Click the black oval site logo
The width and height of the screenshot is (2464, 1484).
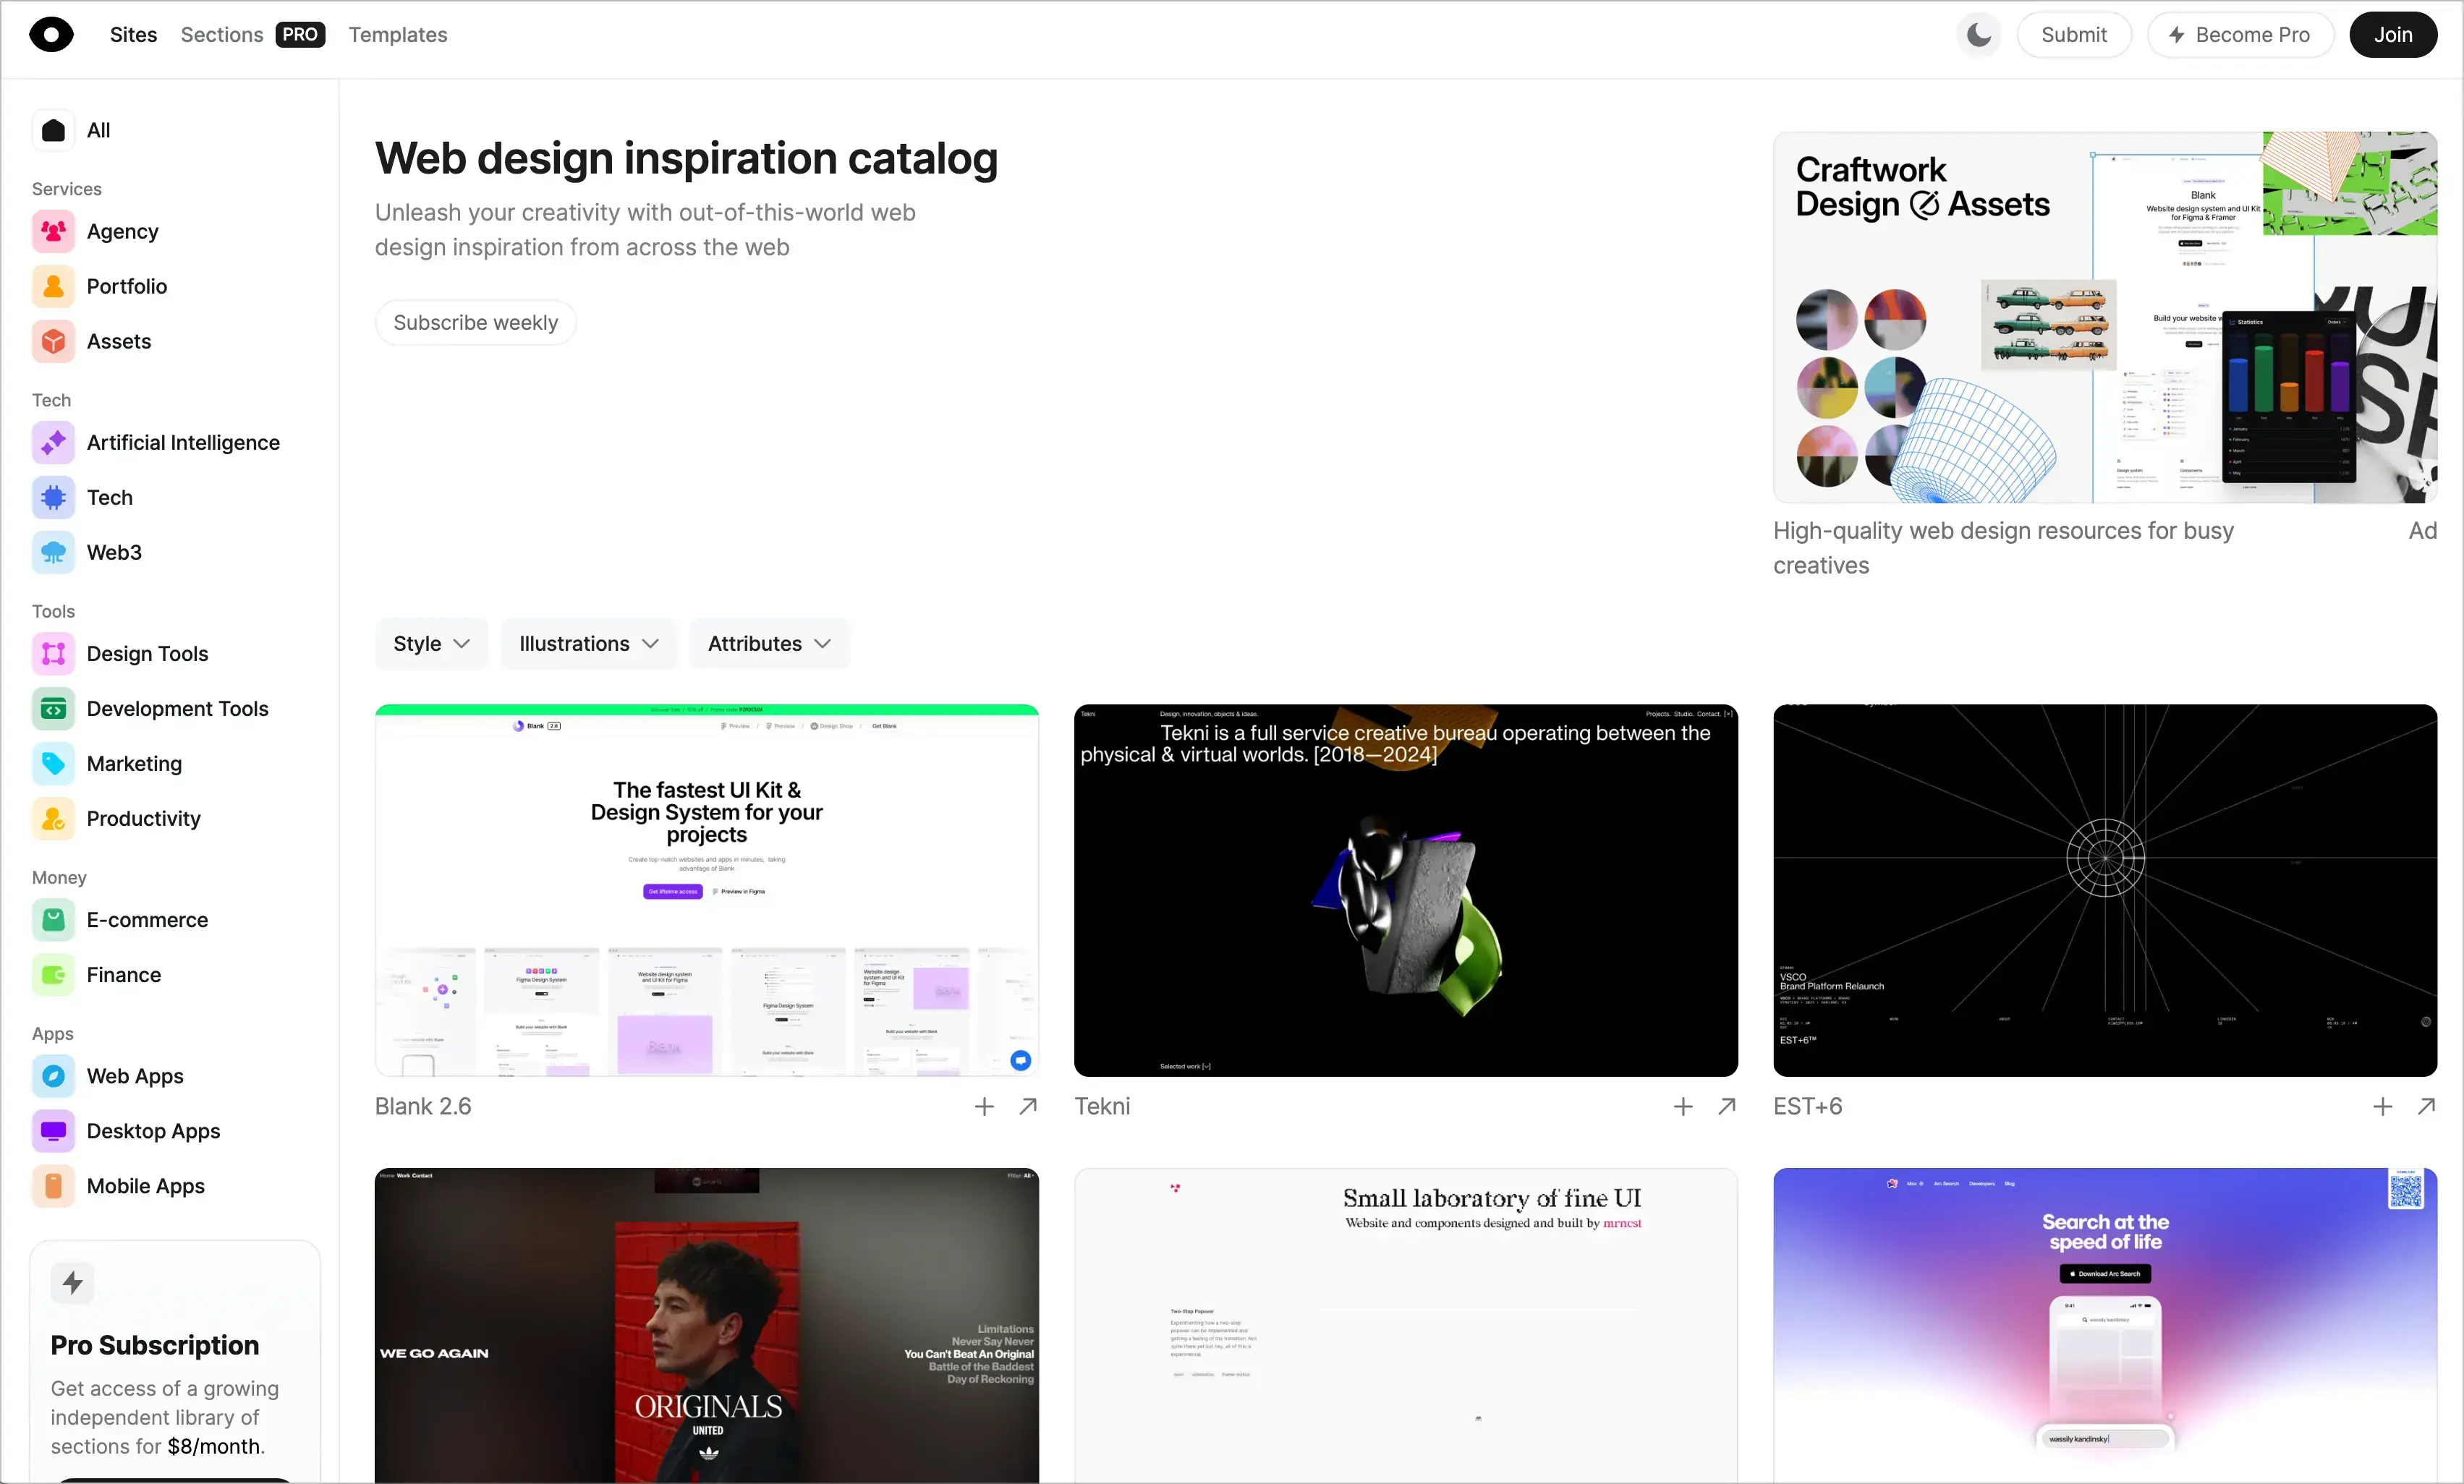[x=52, y=35]
